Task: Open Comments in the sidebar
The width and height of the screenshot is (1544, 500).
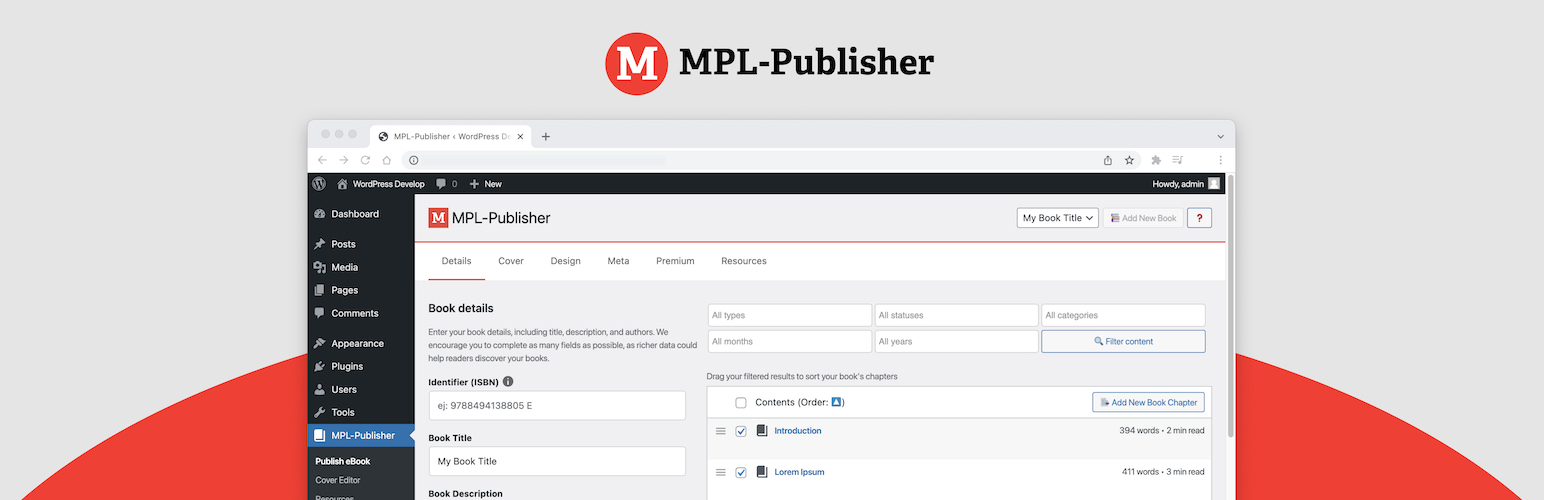Action: pyautogui.click(x=361, y=313)
